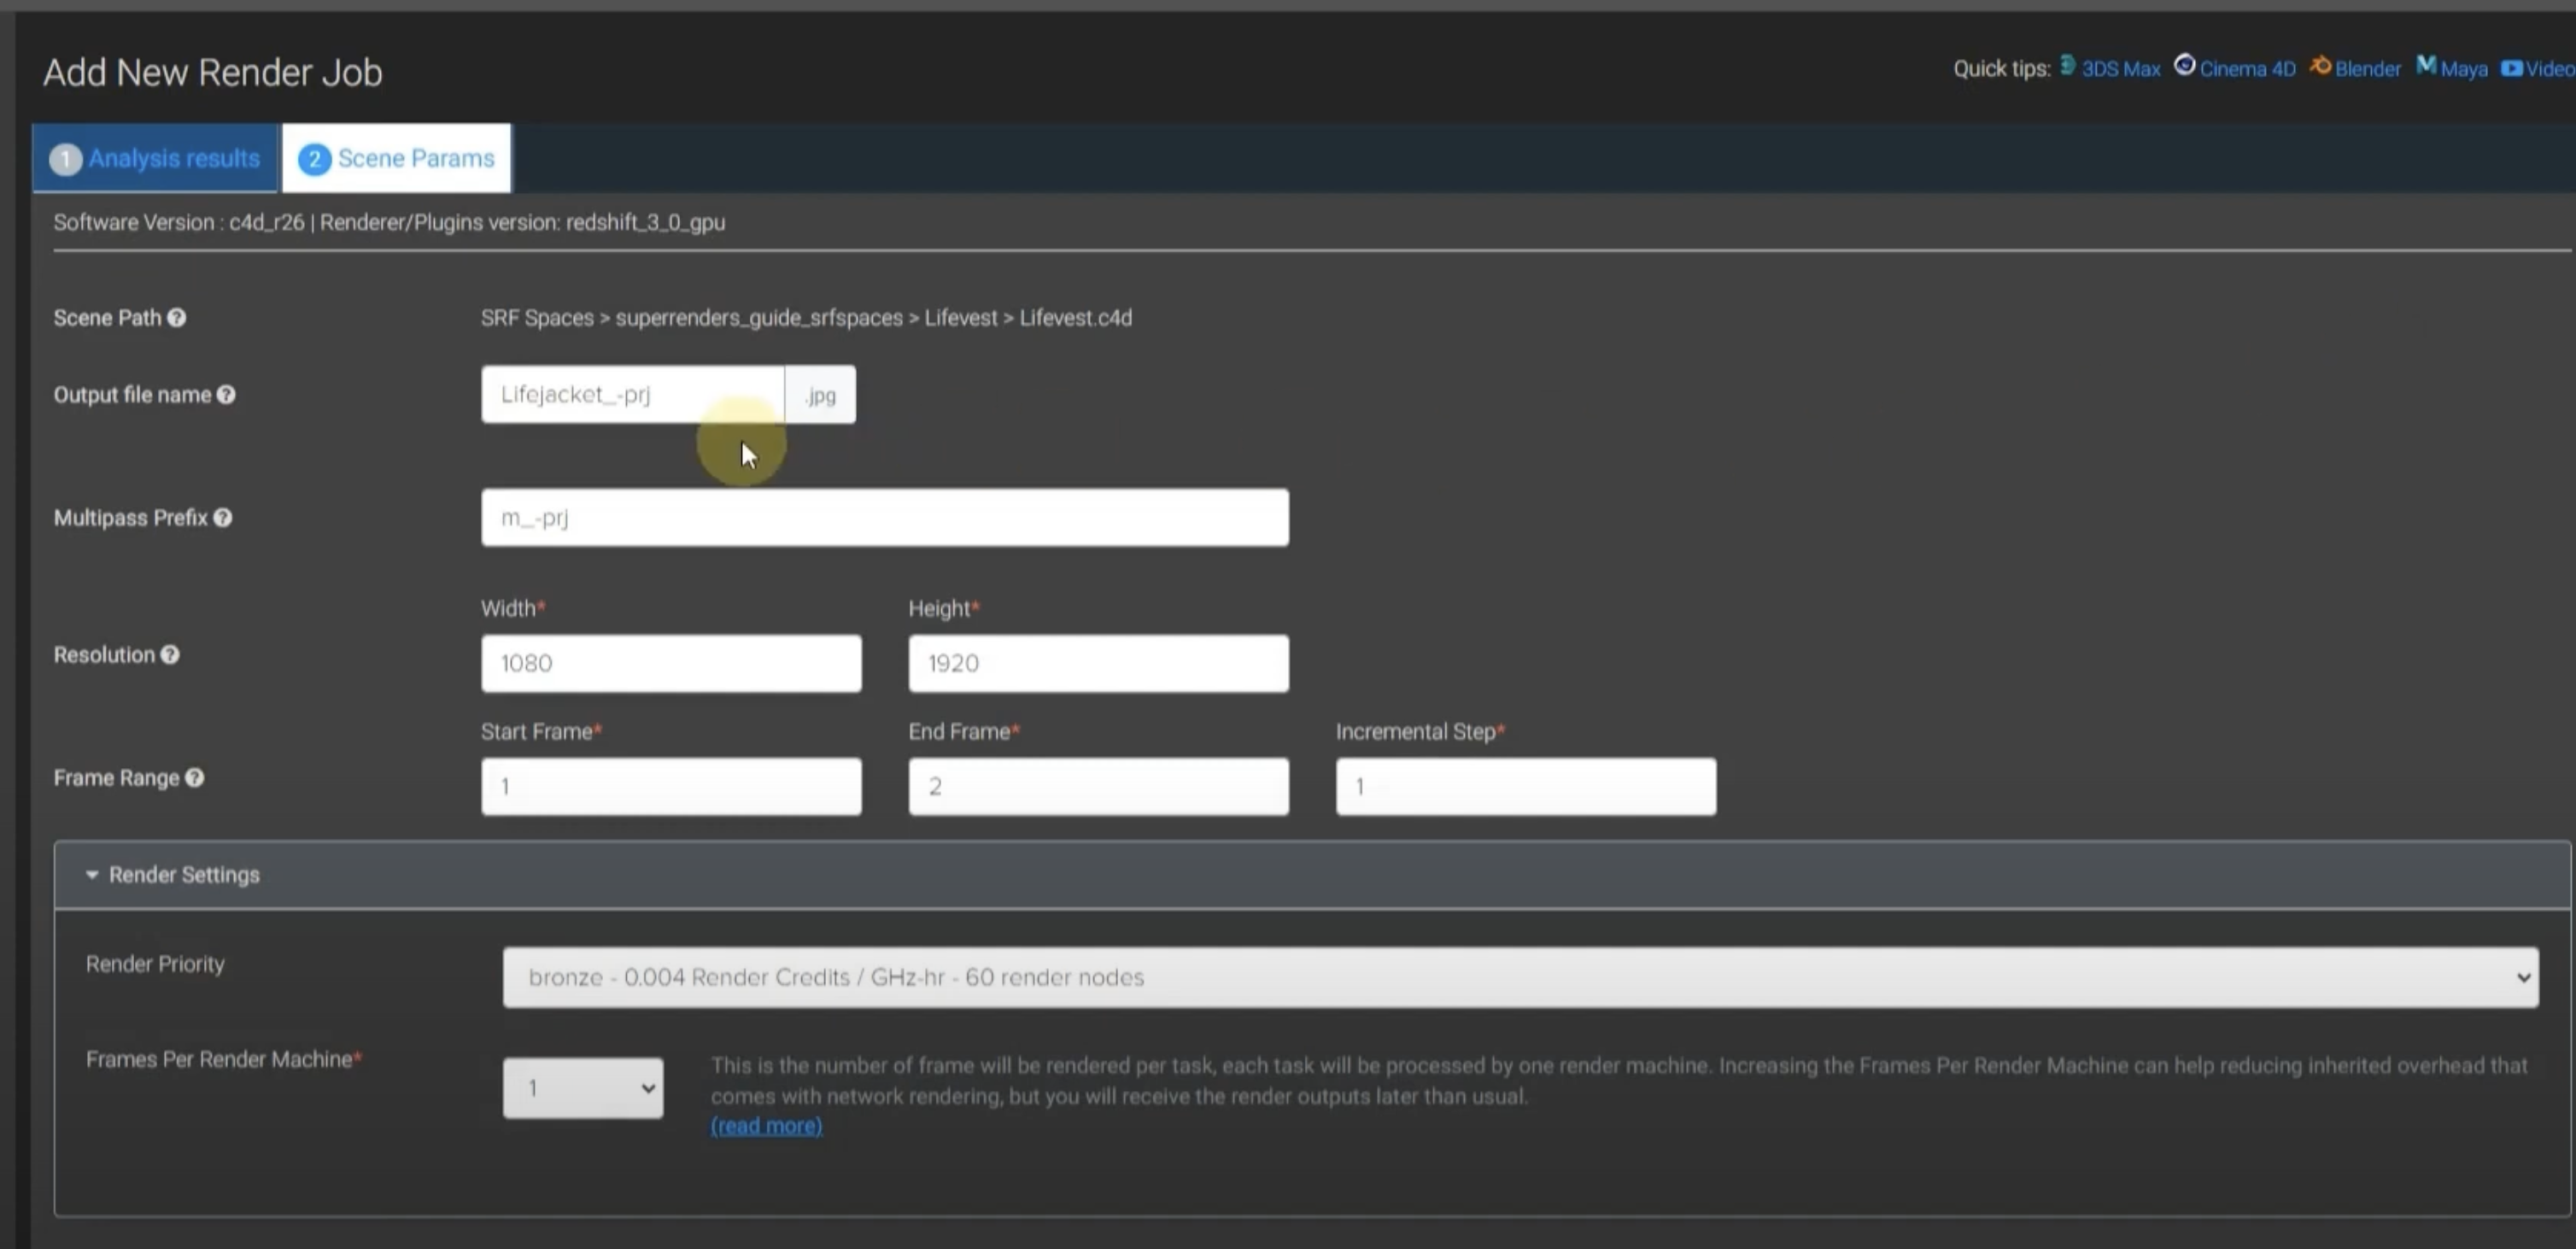Image resolution: width=2576 pixels, height=1249 pixels.
Task: Click the End Frame input field
Action: [x=1097, y=786]
